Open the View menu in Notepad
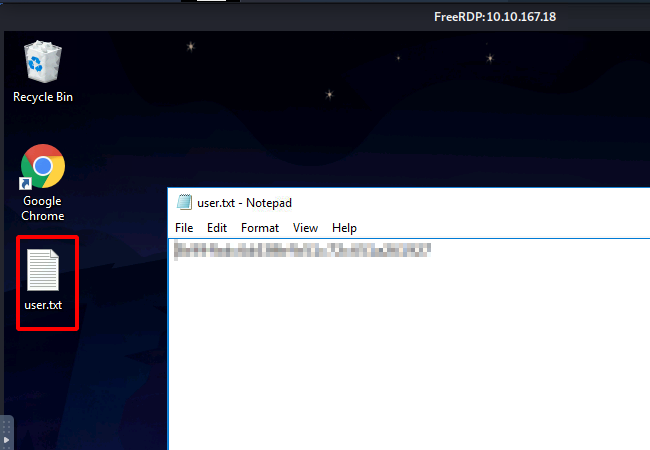This screenshot has height=450, width=650. pos(305,228)
